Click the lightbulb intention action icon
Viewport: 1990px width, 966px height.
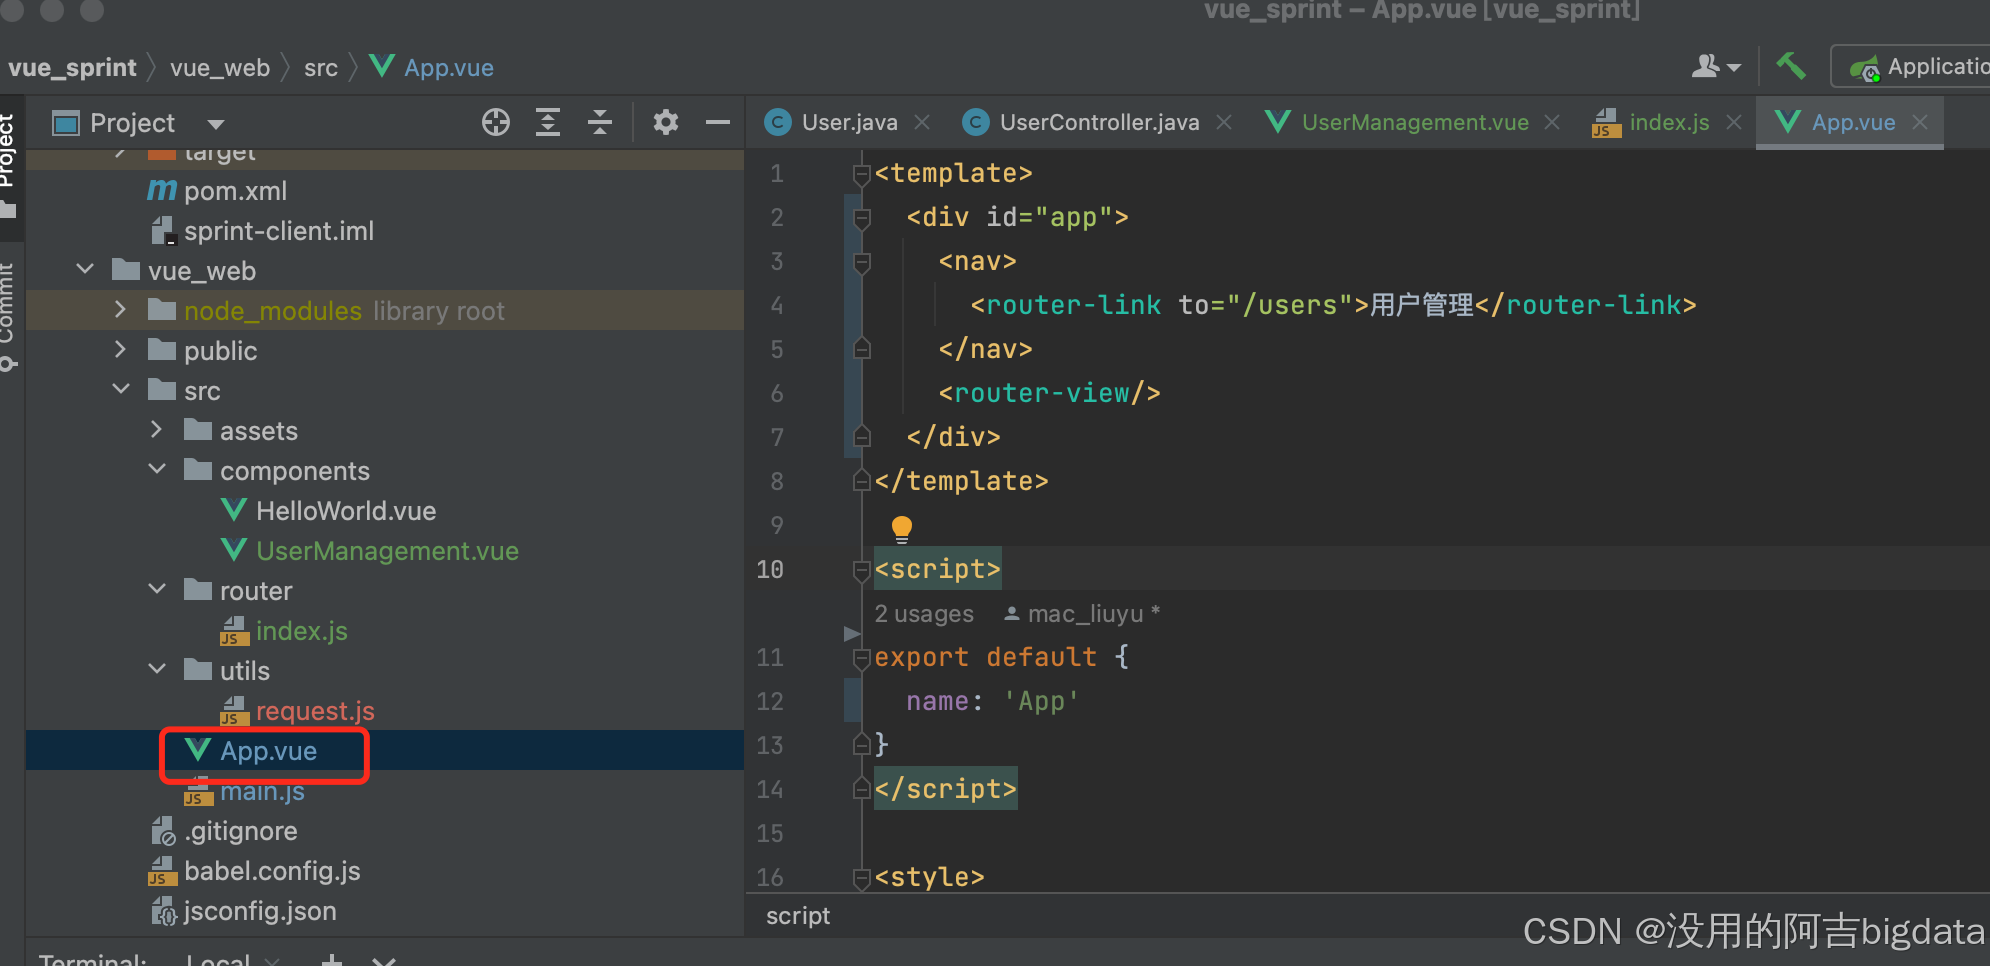click(x=901, y=528)
